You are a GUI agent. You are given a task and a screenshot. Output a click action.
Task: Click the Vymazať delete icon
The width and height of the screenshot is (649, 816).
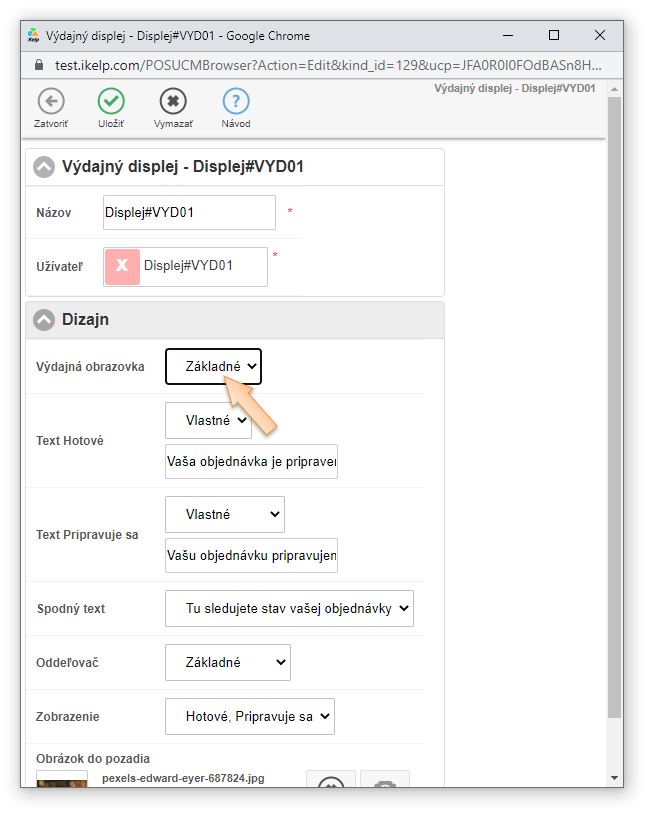pyautogui.click(x=173, y=101)
